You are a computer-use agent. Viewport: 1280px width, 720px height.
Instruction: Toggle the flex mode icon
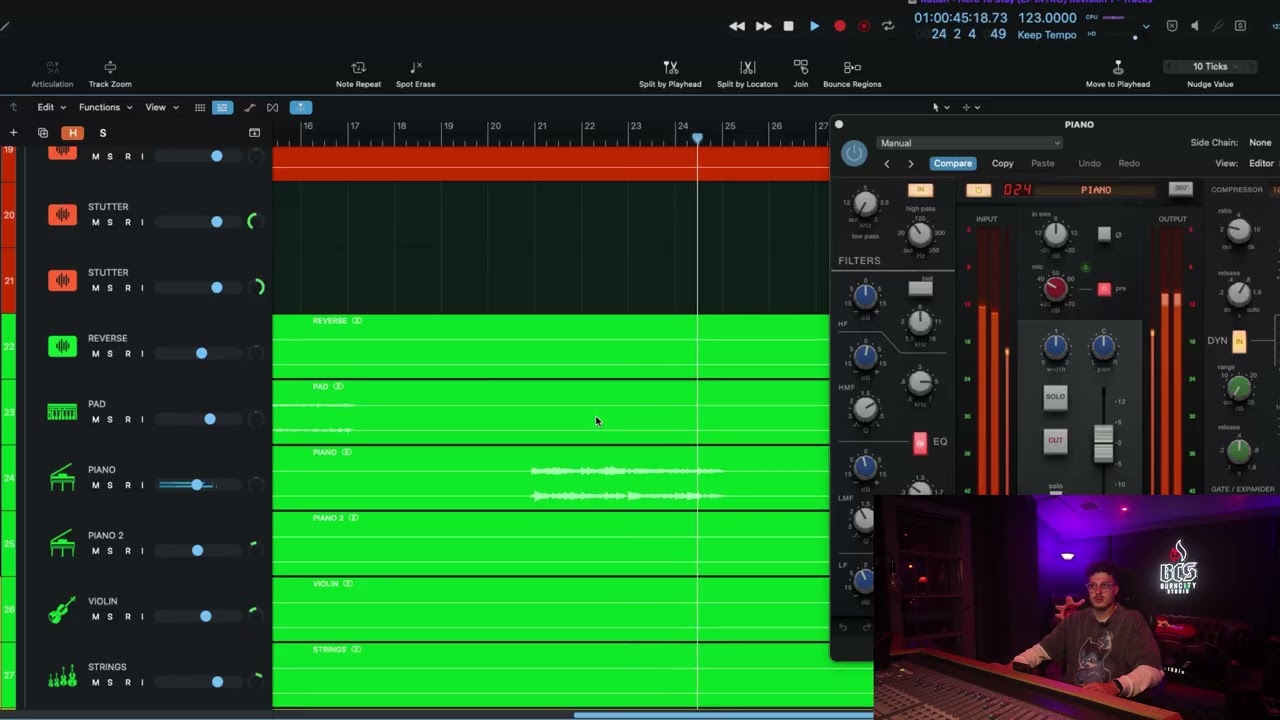coord(272,107)
